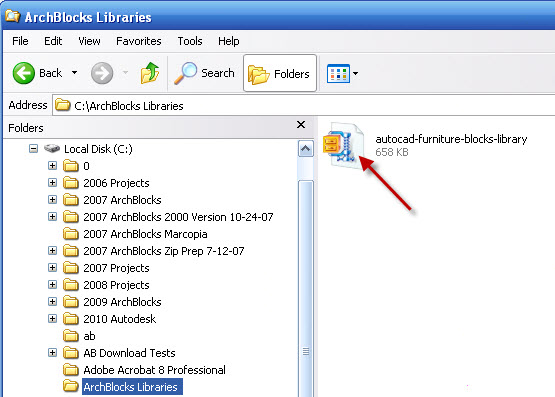The image size is (555, 397).
Task: Click the Up one level folder icon
Action: (x=150, y=73)
